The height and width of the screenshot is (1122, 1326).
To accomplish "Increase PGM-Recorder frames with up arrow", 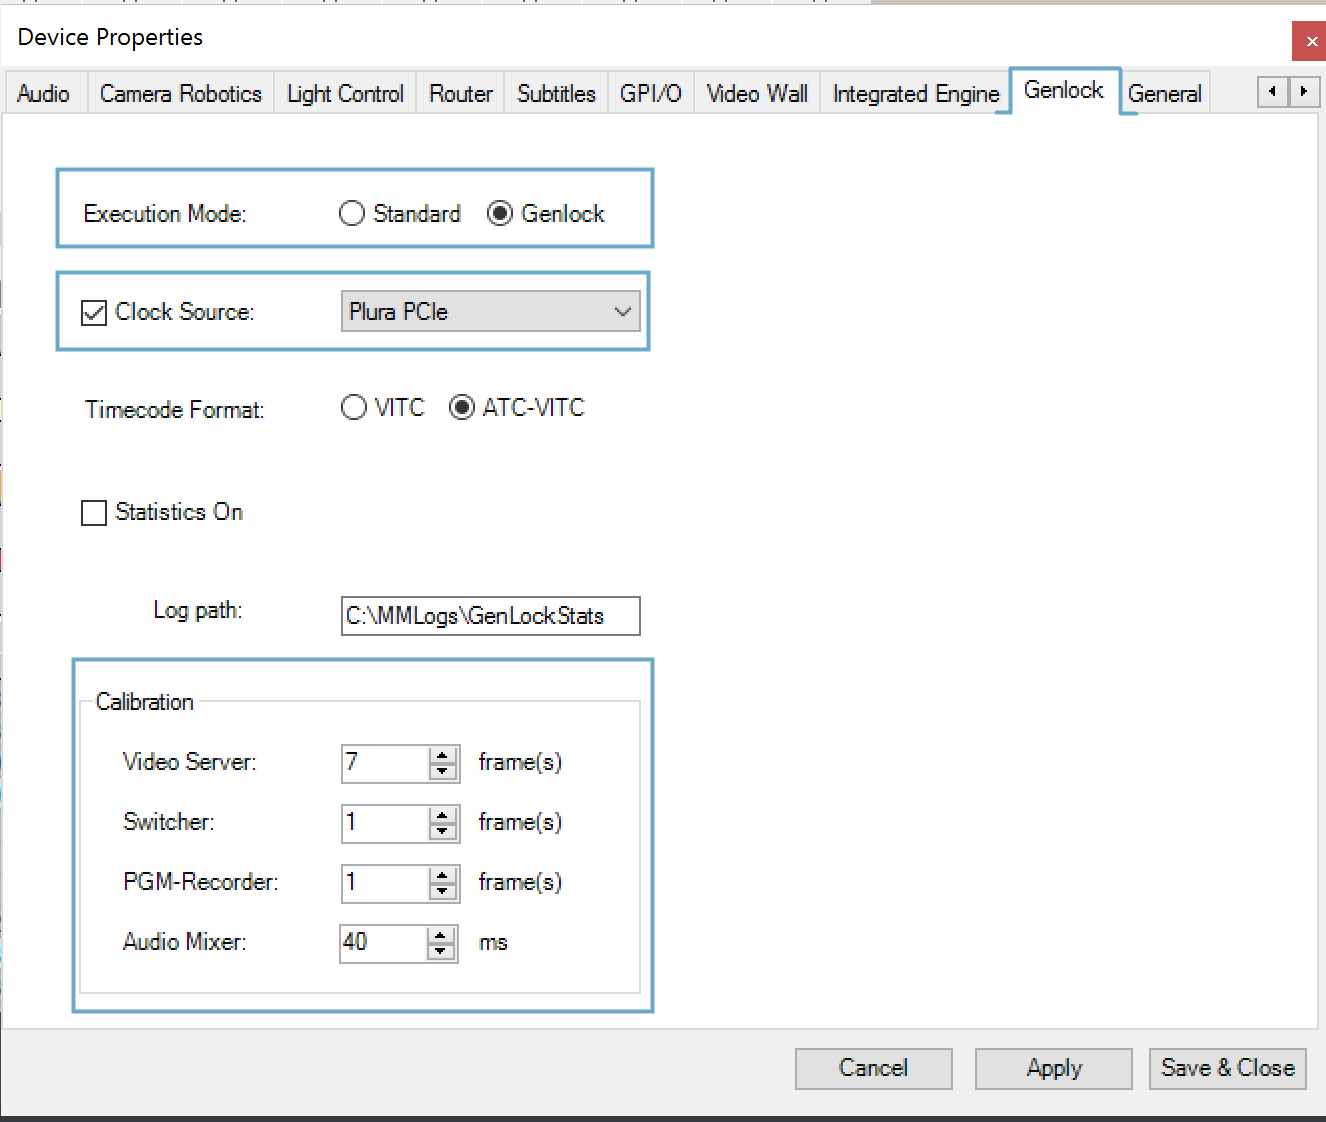I will tap(443, 875).
